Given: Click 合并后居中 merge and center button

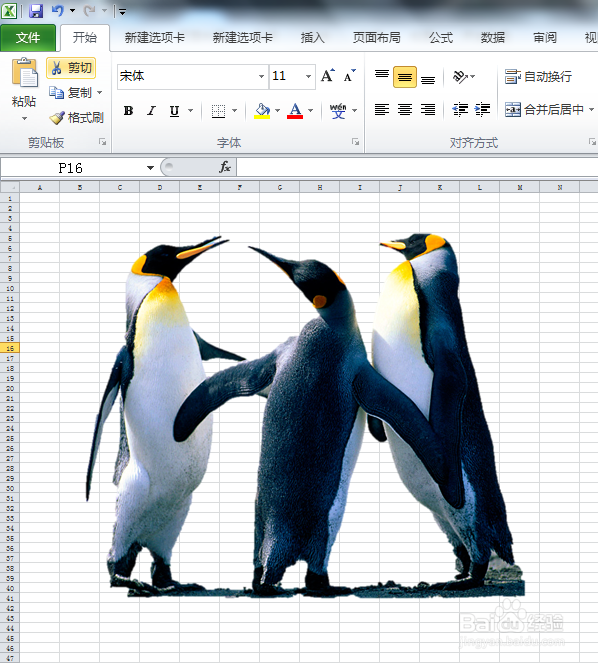Looking at the screenshot, I should coord(544,110).
